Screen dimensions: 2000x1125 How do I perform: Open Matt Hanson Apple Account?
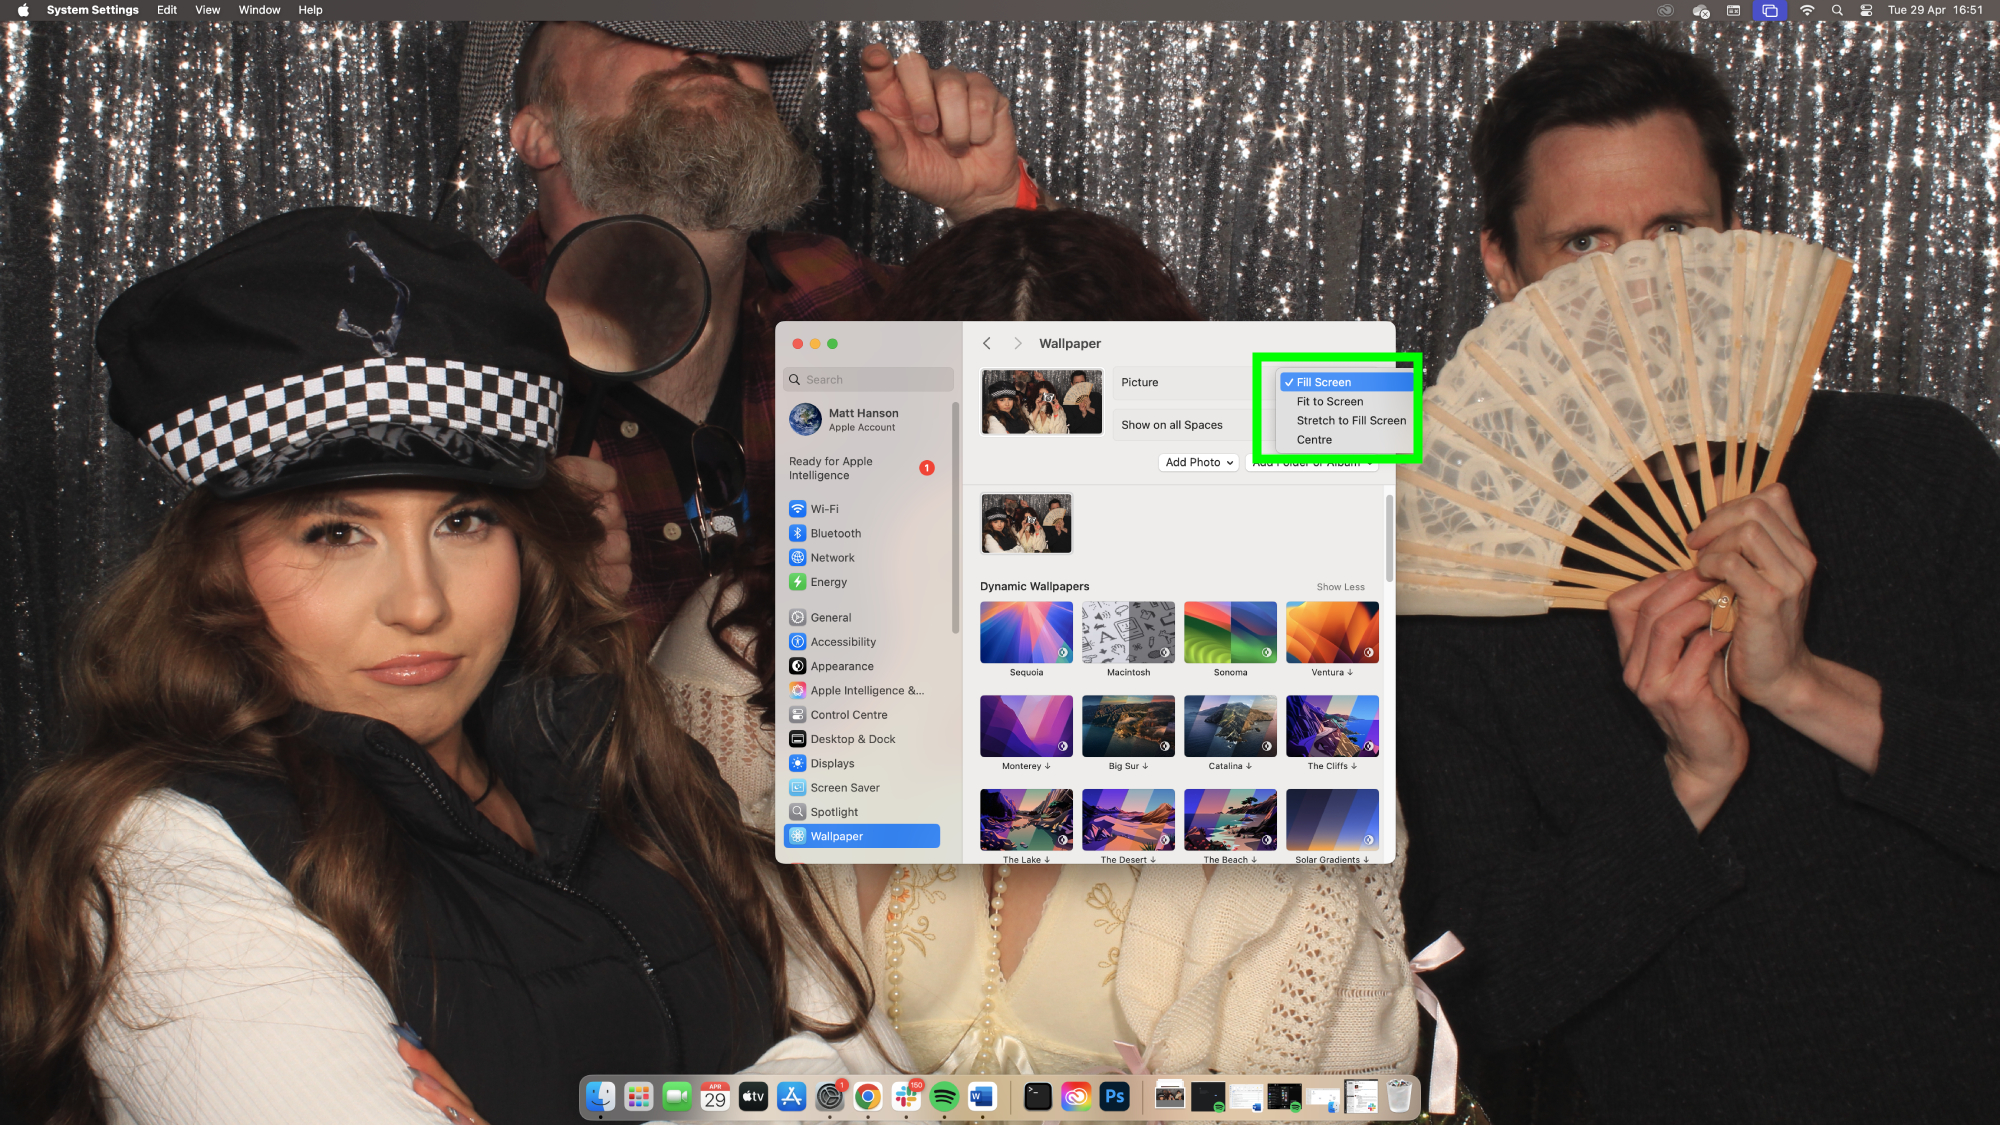(862, 419)
